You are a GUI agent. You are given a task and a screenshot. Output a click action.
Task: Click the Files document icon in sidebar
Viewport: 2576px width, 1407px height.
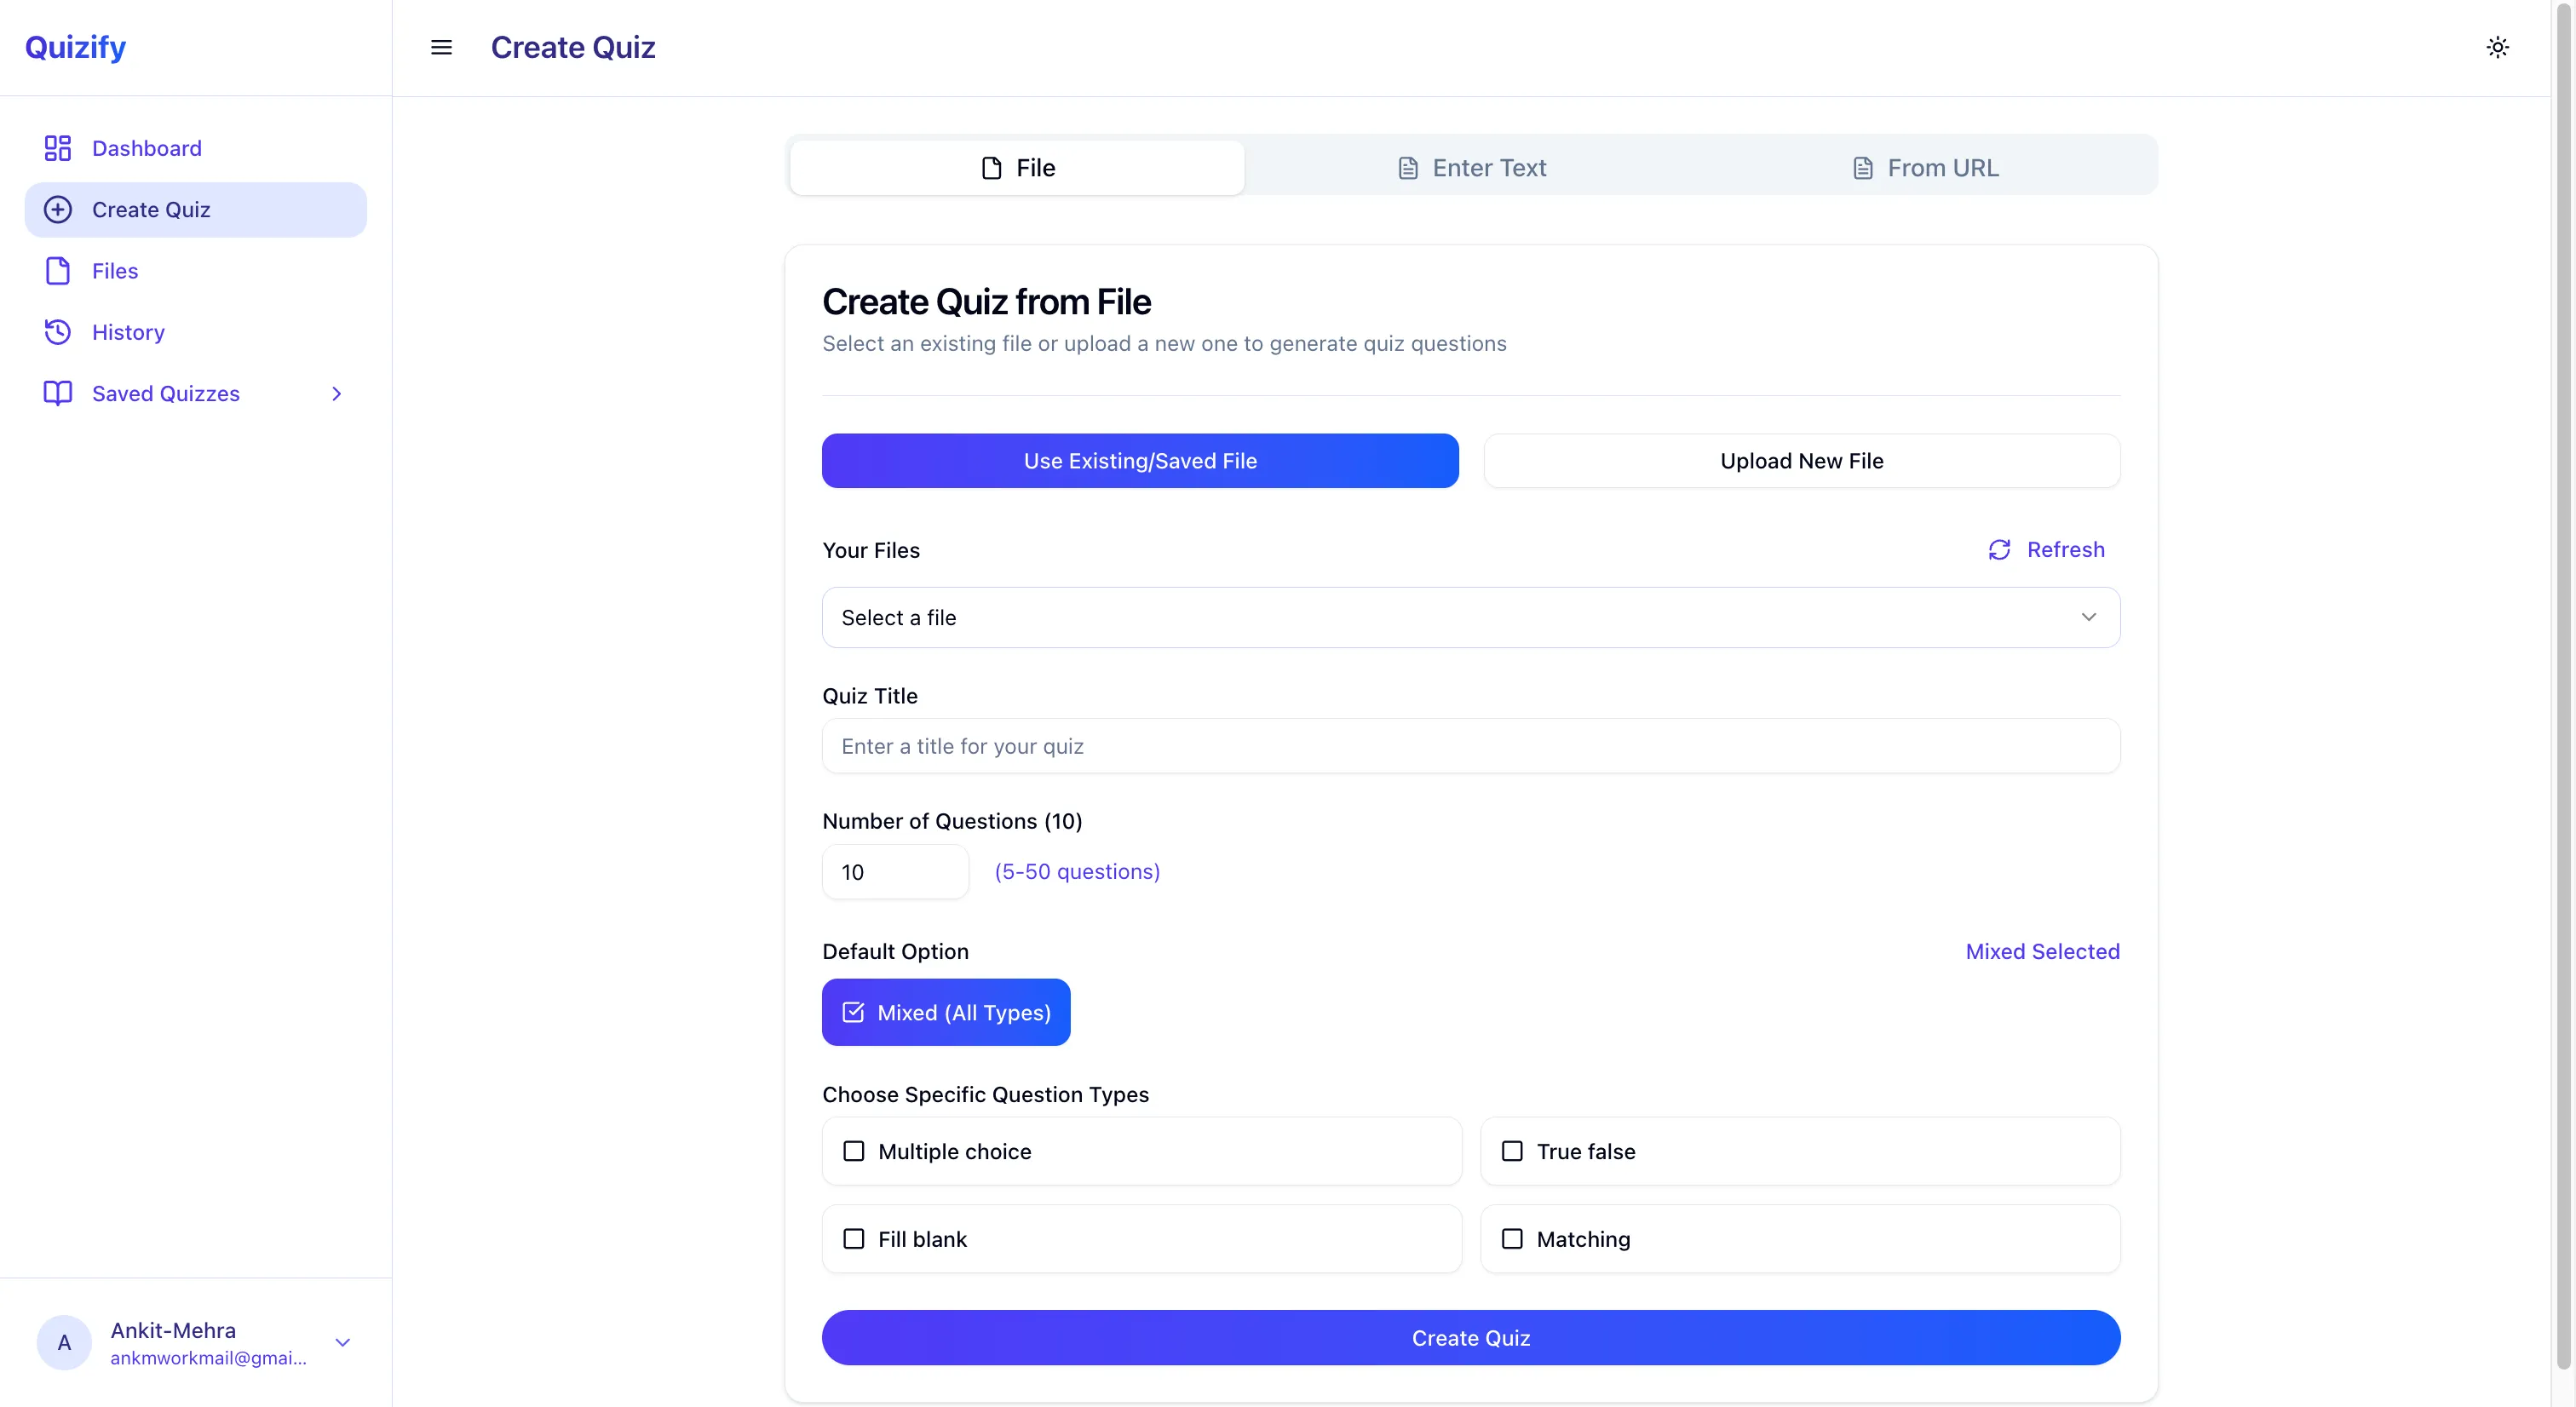57,271
